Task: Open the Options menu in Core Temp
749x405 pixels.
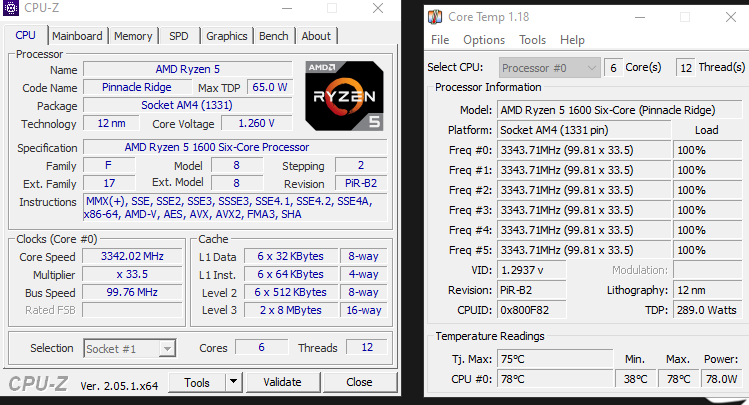Action: point(484,40)
